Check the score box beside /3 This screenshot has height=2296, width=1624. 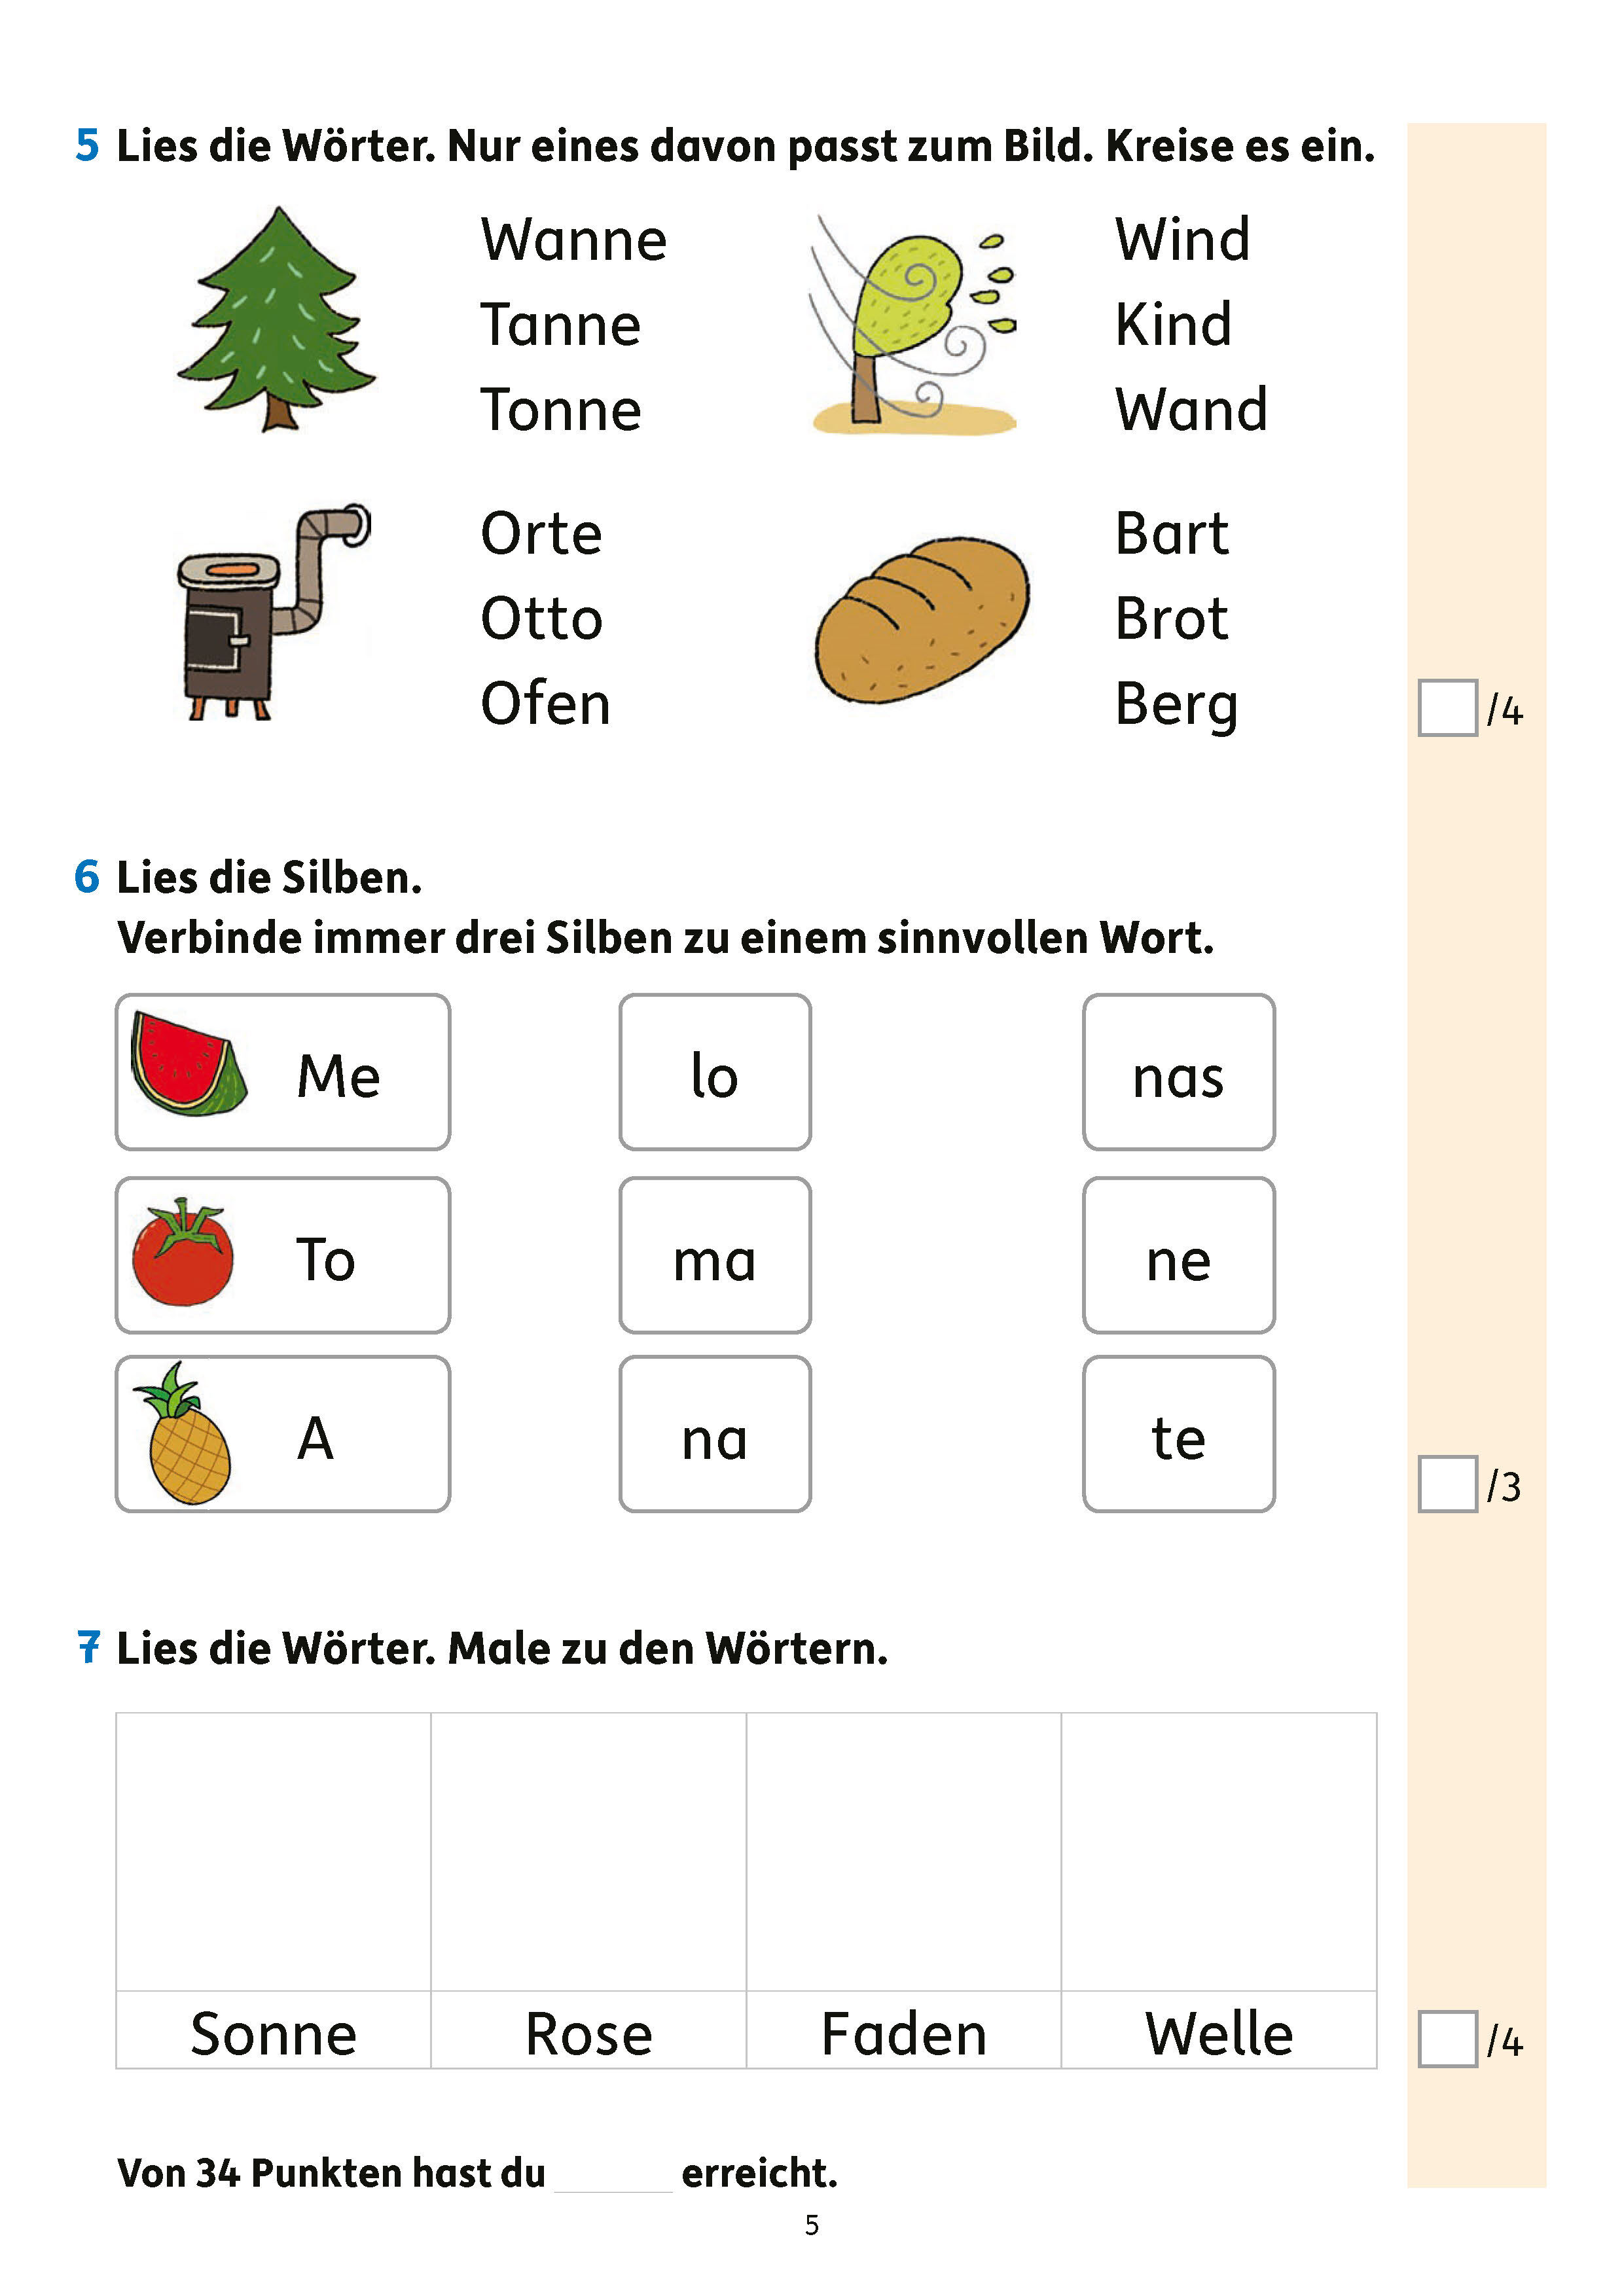pos(1446,1484)
